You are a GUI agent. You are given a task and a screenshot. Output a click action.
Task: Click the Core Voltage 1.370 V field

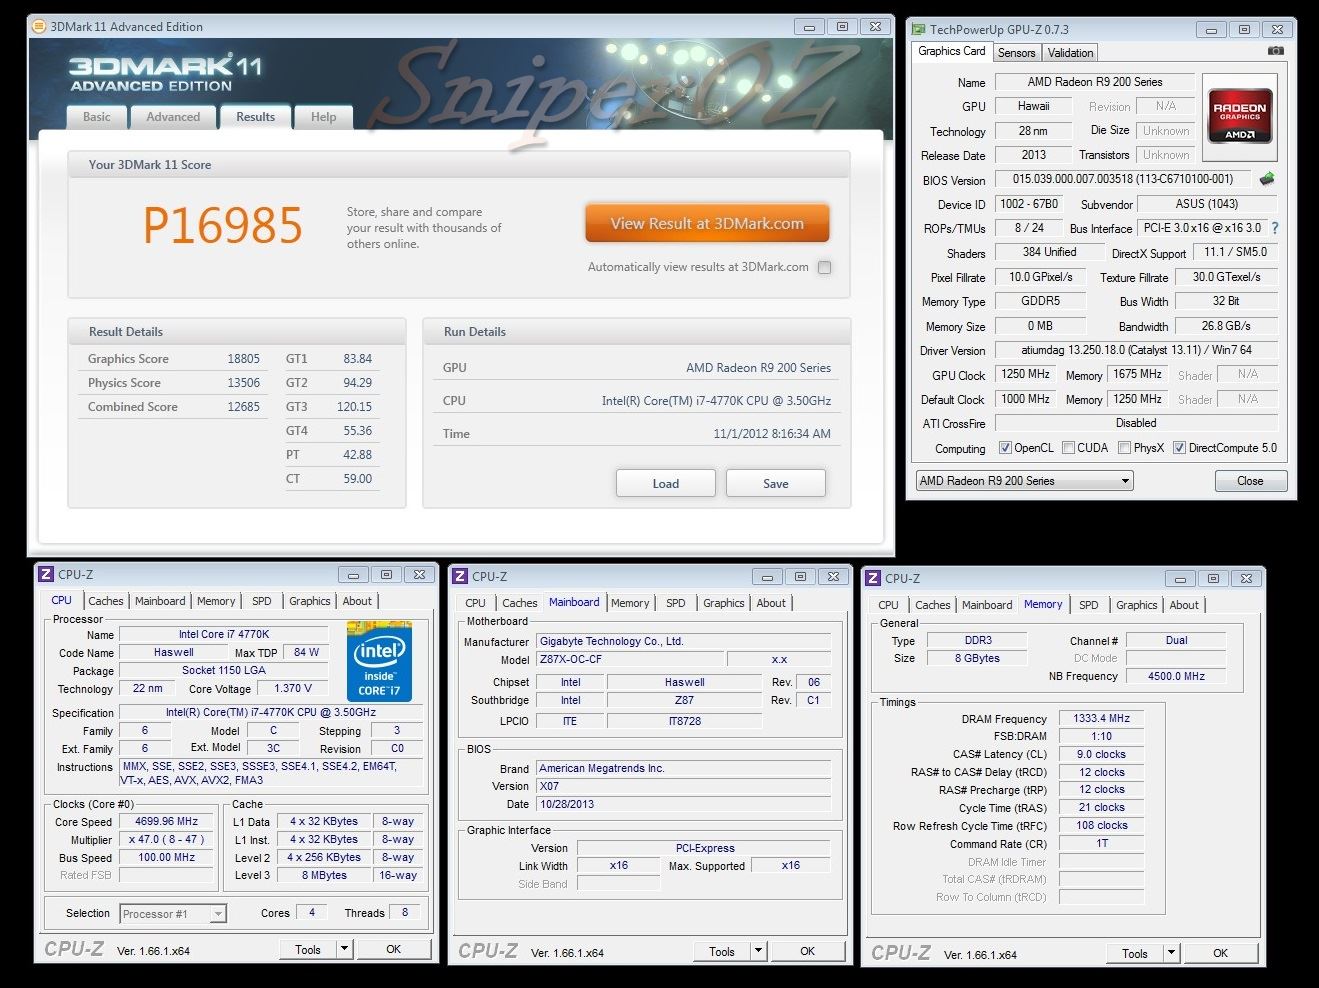point(293,688)
